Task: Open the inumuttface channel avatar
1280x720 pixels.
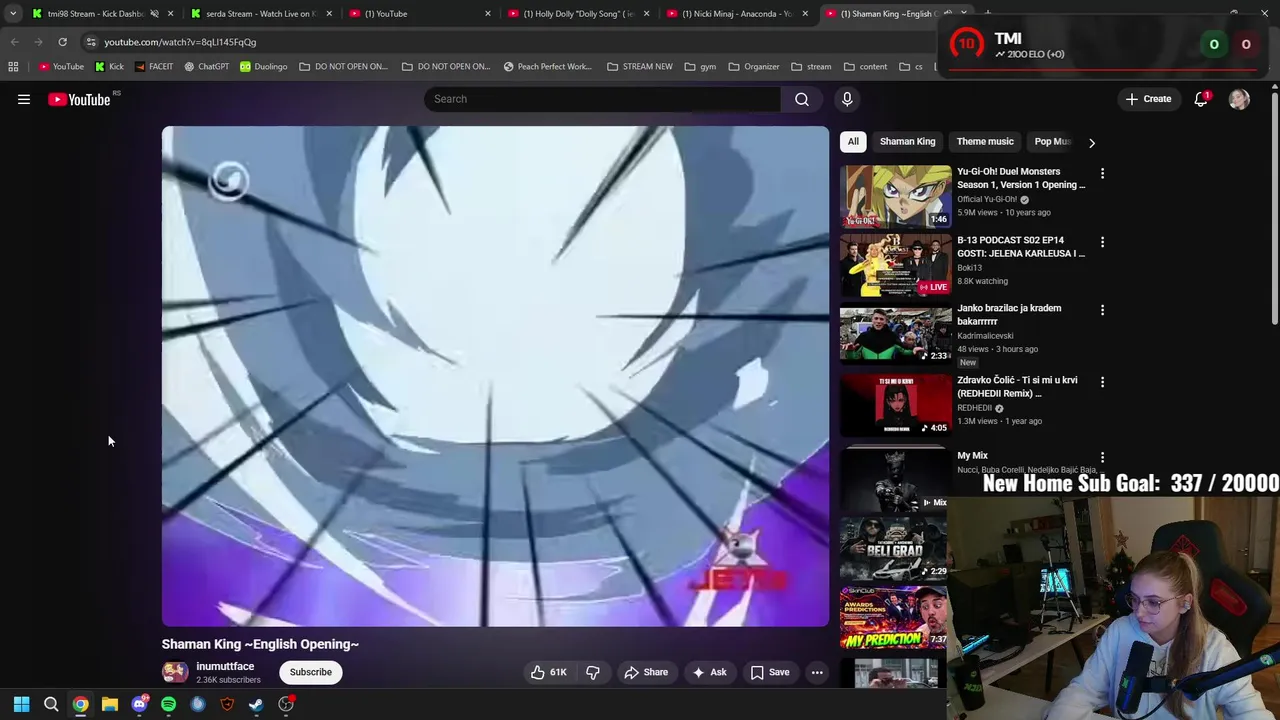Action: click(175, 672)
